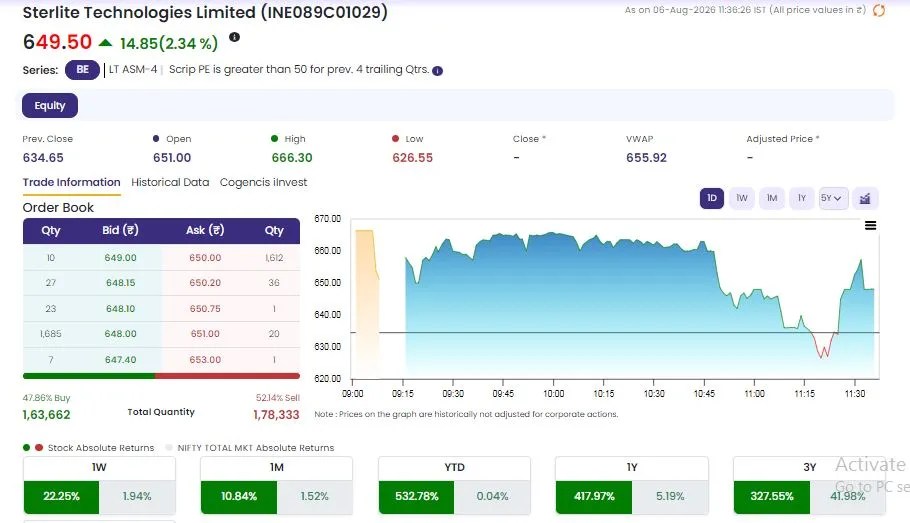910x523 pixels.
Task: Open the Cogencis iInvest tab
Action: [x=263, y=182]
